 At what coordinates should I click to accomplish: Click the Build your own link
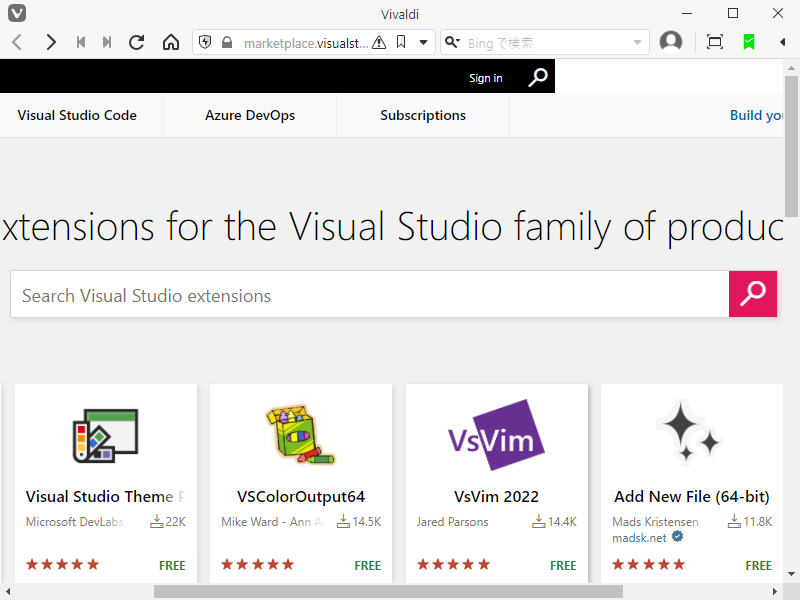tap(757, 115)
